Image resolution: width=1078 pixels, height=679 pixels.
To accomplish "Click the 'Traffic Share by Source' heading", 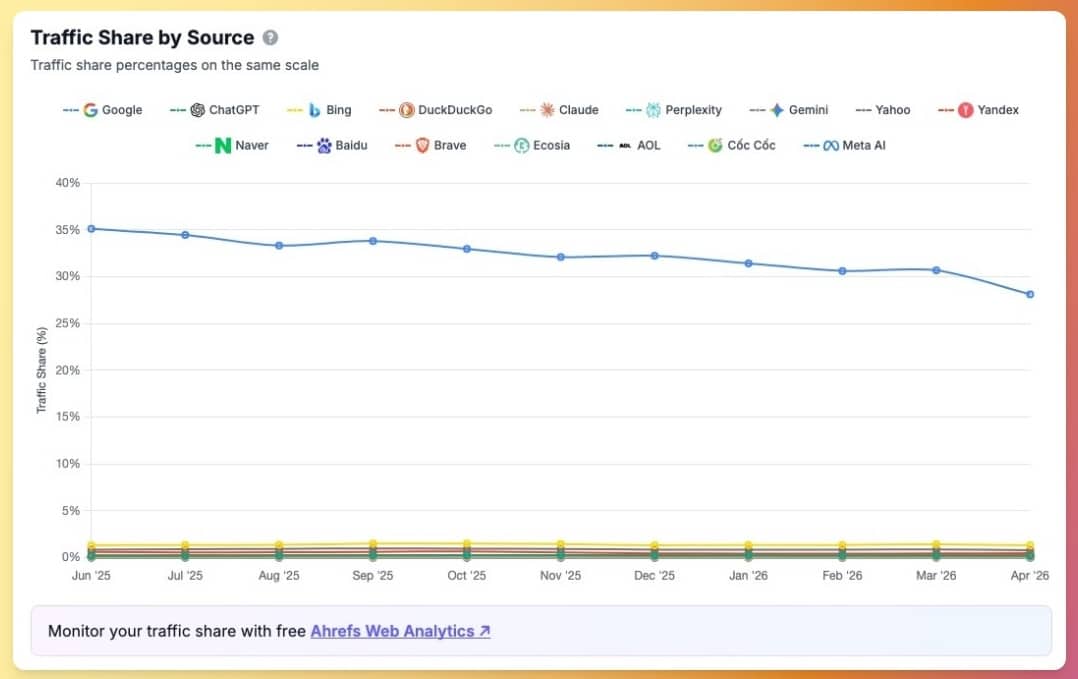I will [142, 38].
